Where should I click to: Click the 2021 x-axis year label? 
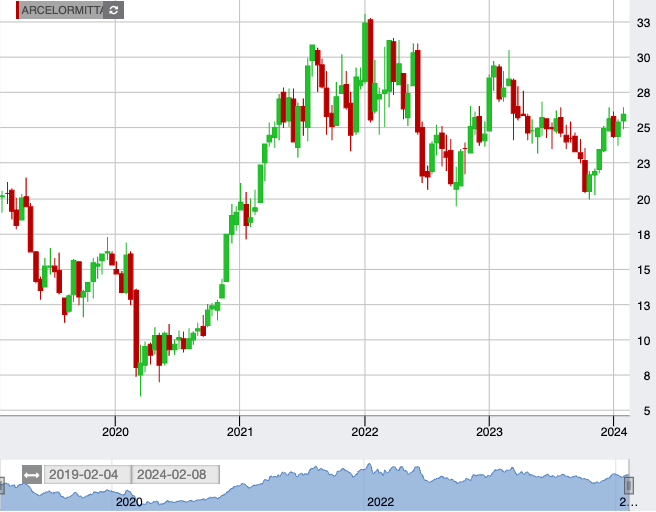click(240, 432)
